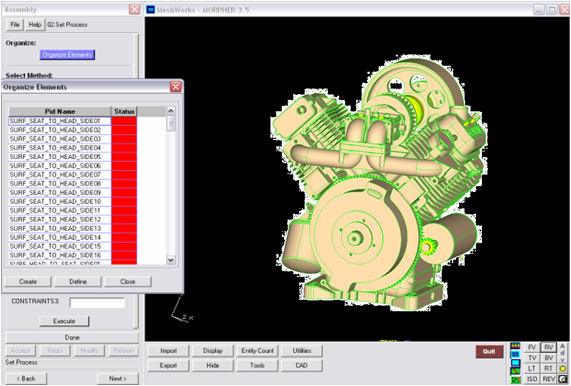Toggle the FV front view button
571x386 pixels.
tap(532, 347)
